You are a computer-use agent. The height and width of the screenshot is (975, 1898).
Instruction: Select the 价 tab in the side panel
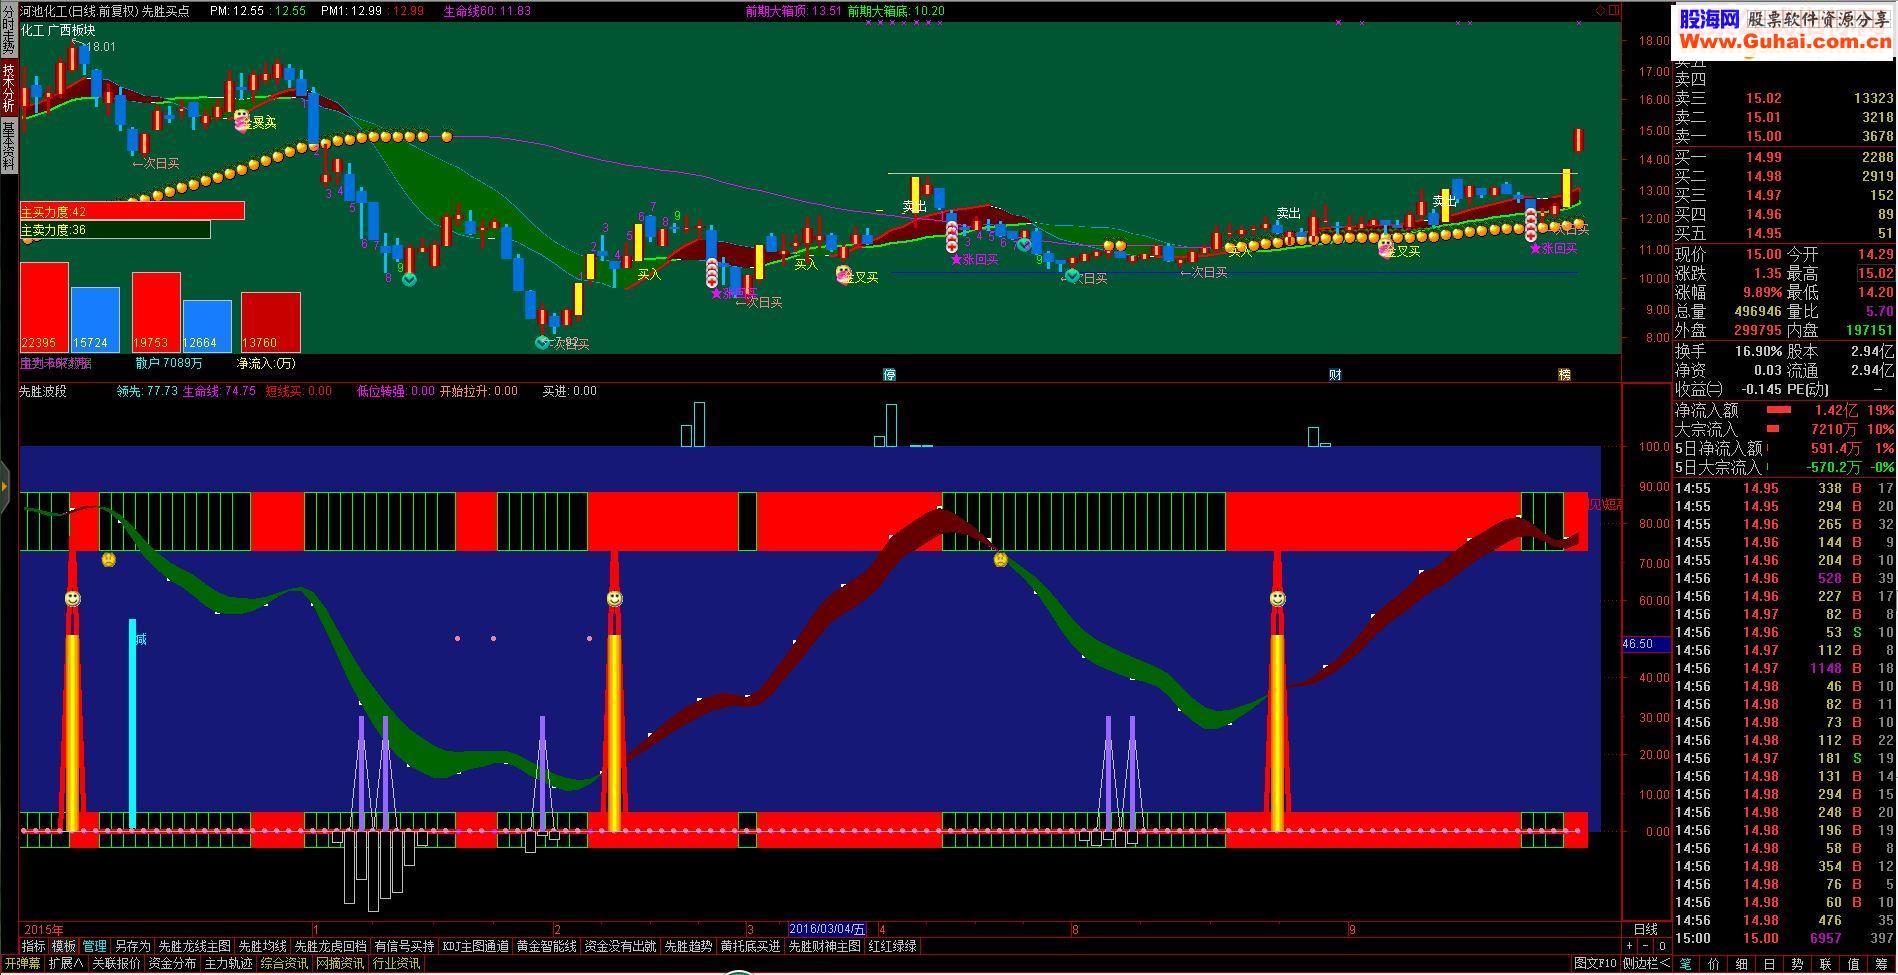[x=1714, y=964]
